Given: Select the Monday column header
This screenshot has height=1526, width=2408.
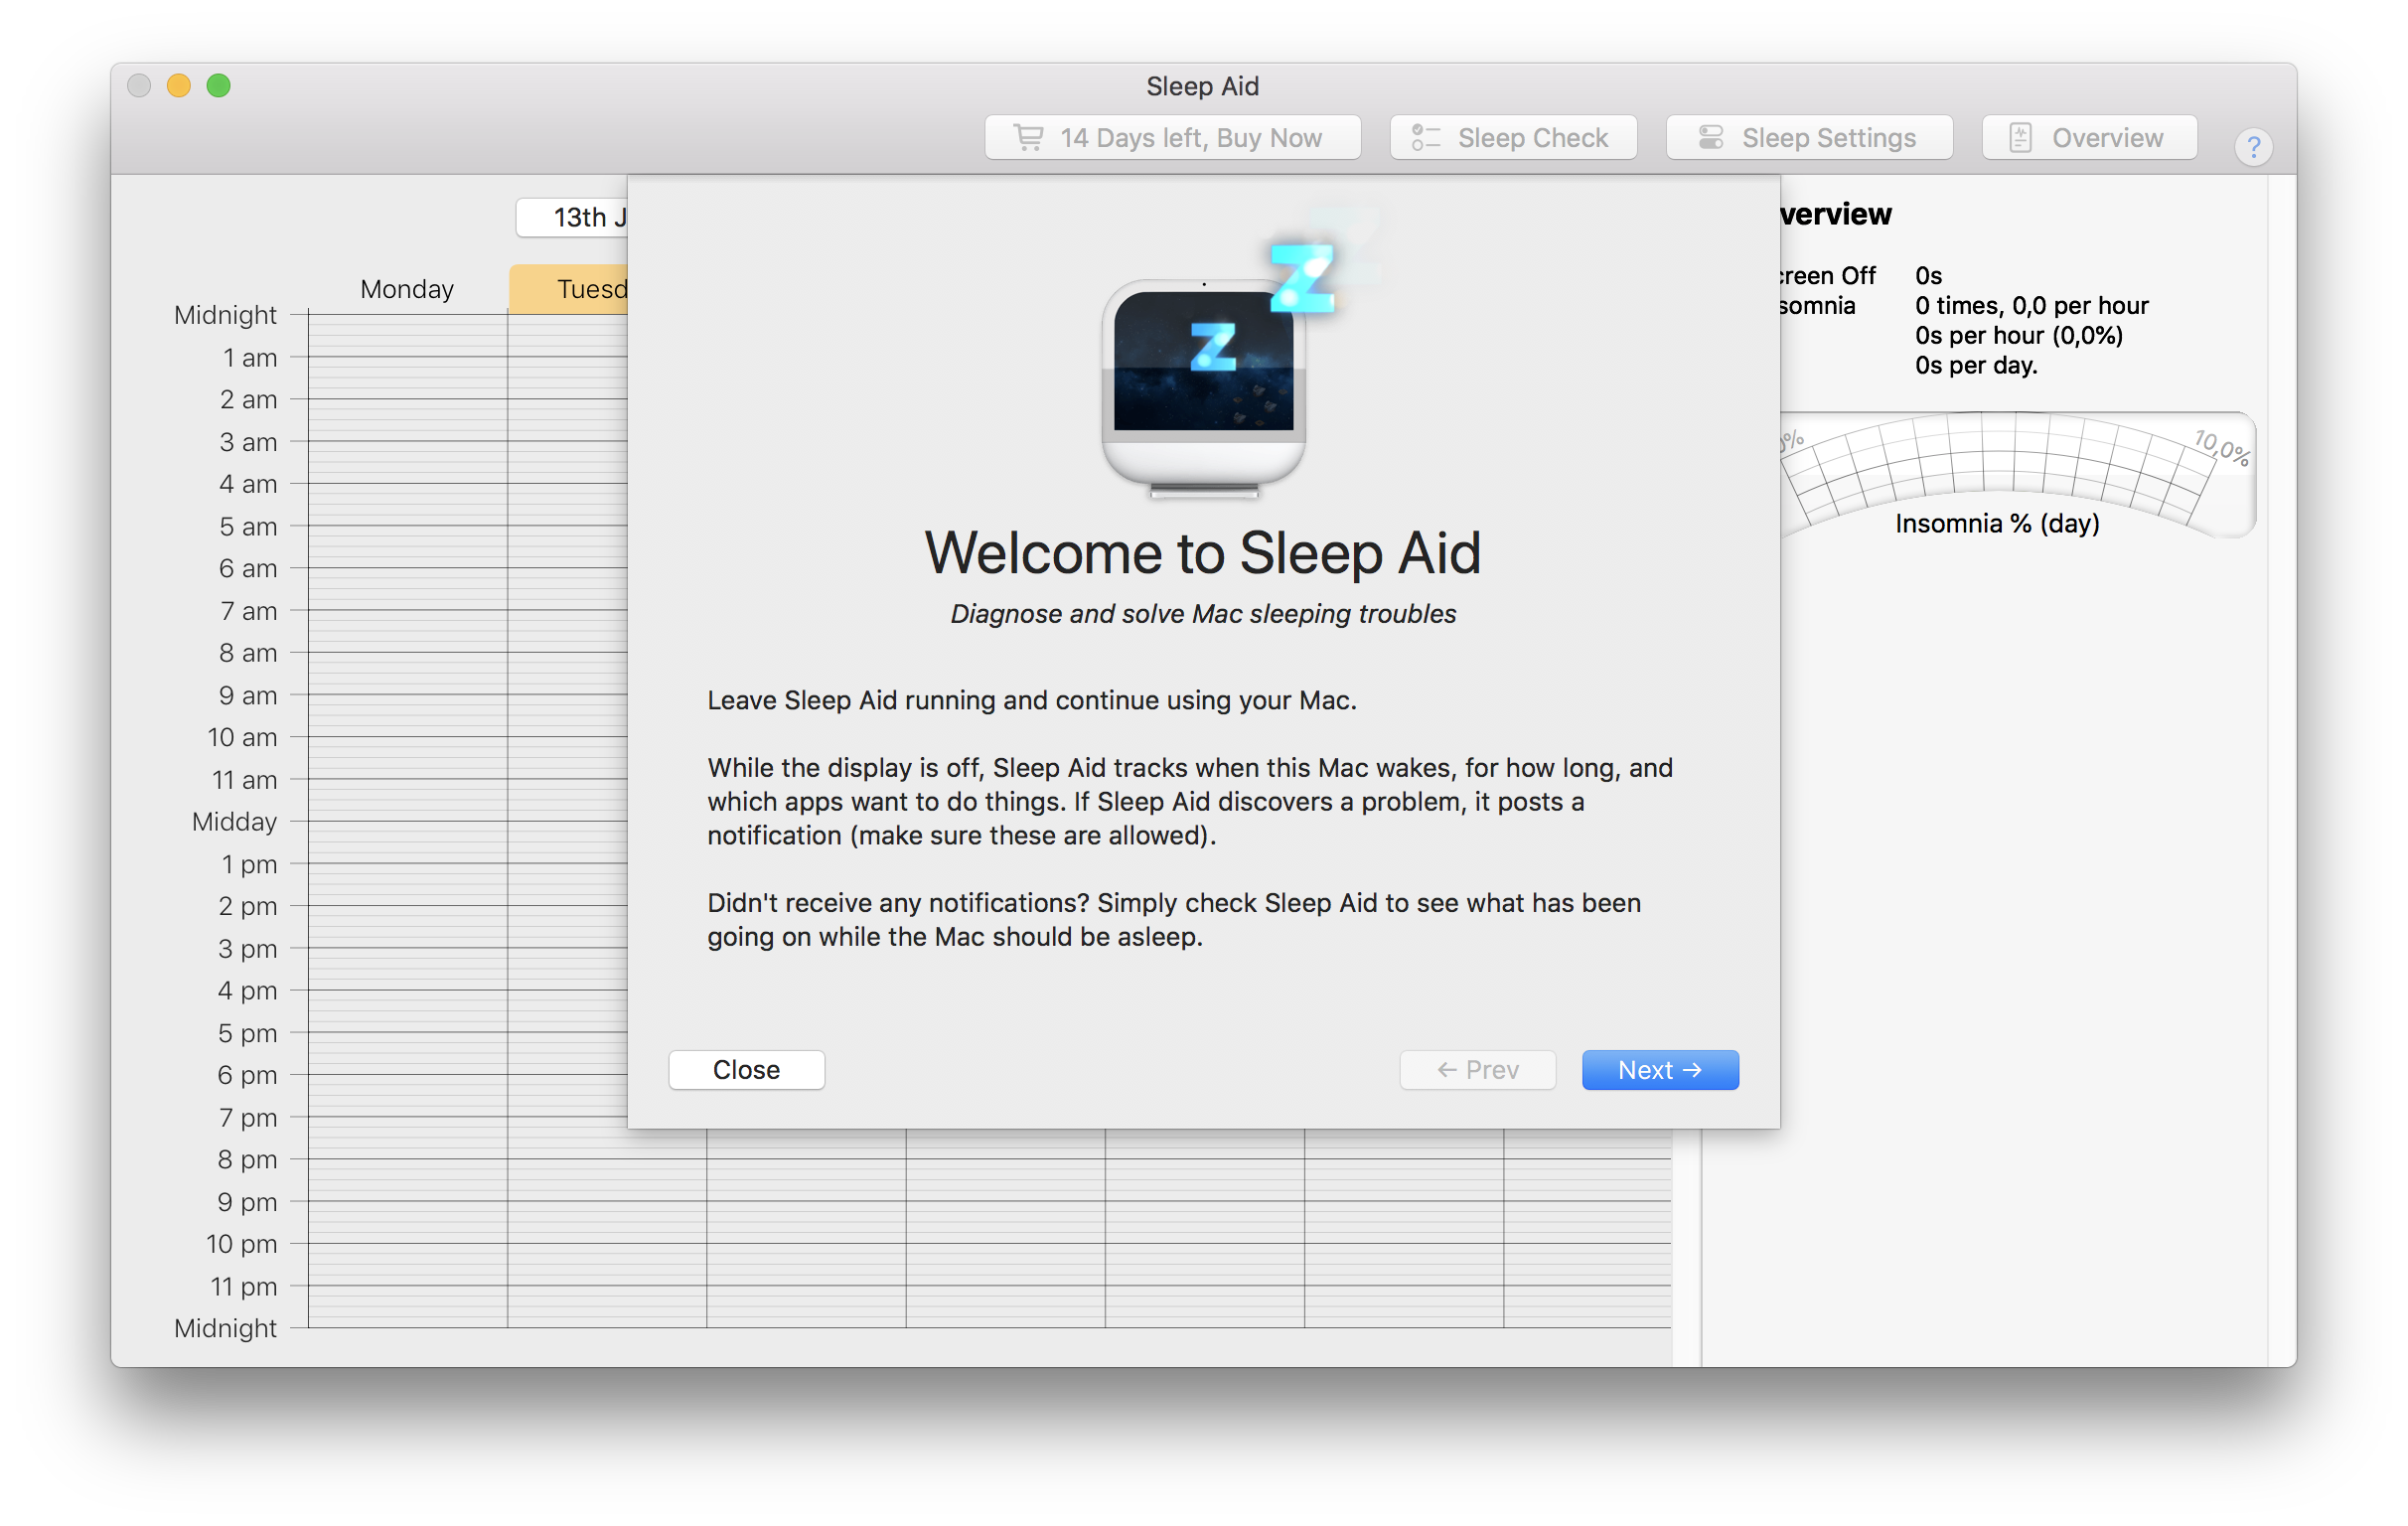Looking at the screenshot, I should [407, 289].
